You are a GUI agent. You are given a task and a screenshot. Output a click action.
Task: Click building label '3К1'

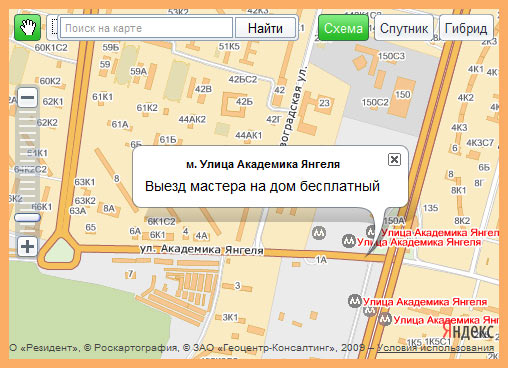[x=230, y=317]
